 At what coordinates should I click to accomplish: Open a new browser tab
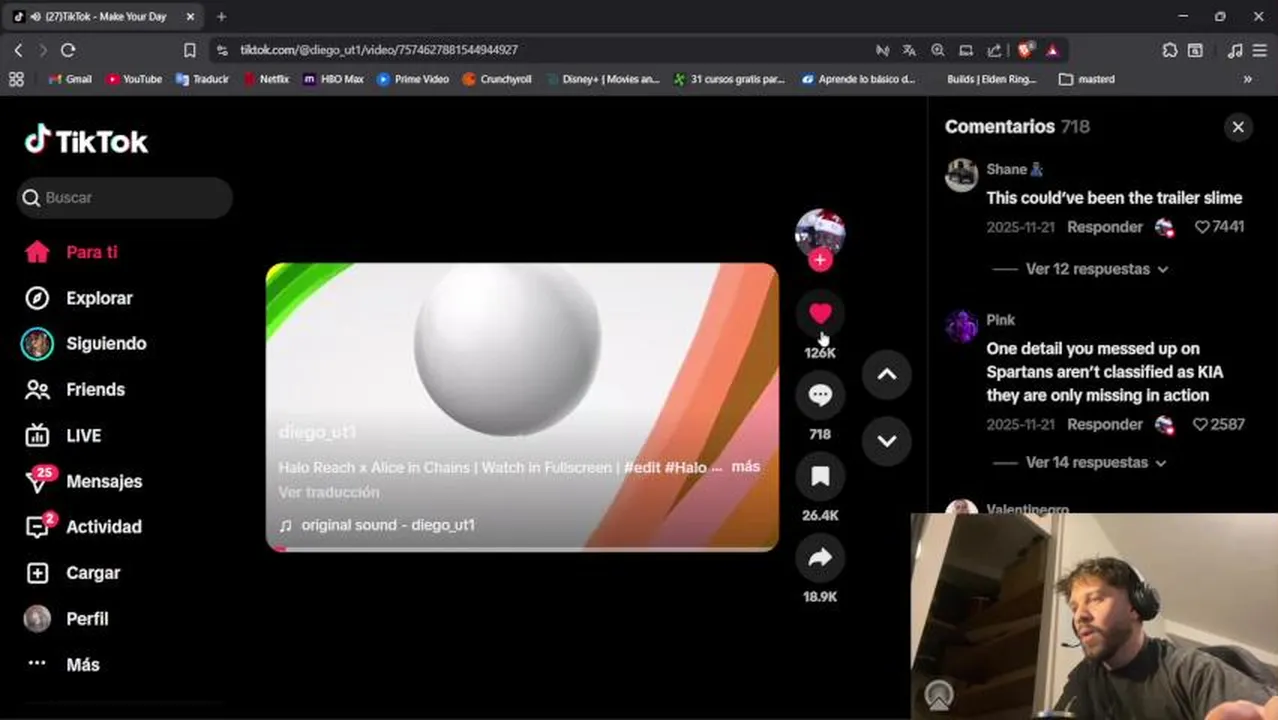(x=221, y=17)
